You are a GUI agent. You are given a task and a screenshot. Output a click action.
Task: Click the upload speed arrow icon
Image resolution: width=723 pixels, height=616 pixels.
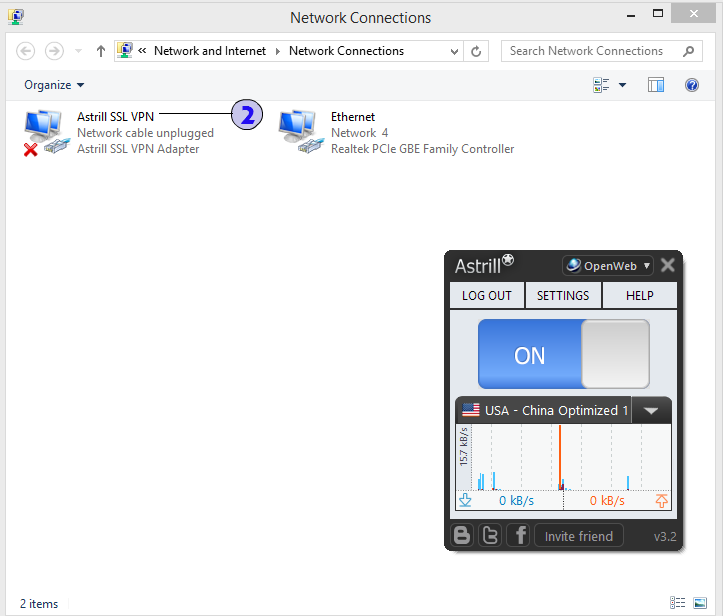[662, 500]
